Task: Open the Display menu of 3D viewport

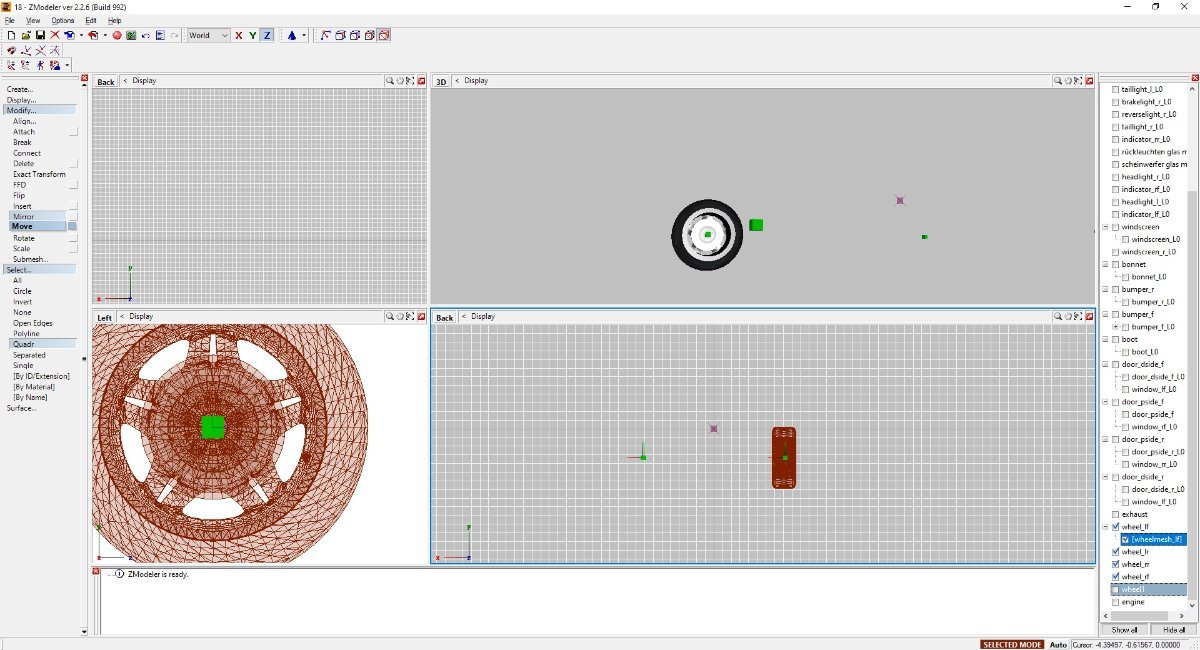Action: (x=476, y=81)
